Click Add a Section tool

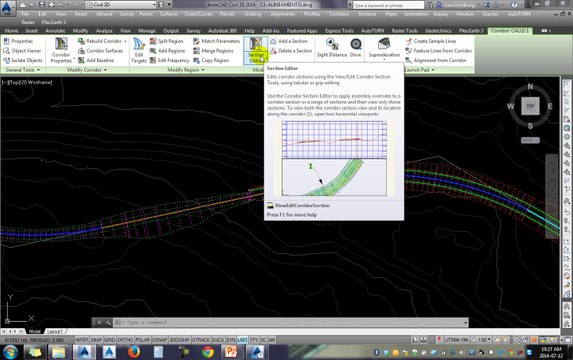289,41
